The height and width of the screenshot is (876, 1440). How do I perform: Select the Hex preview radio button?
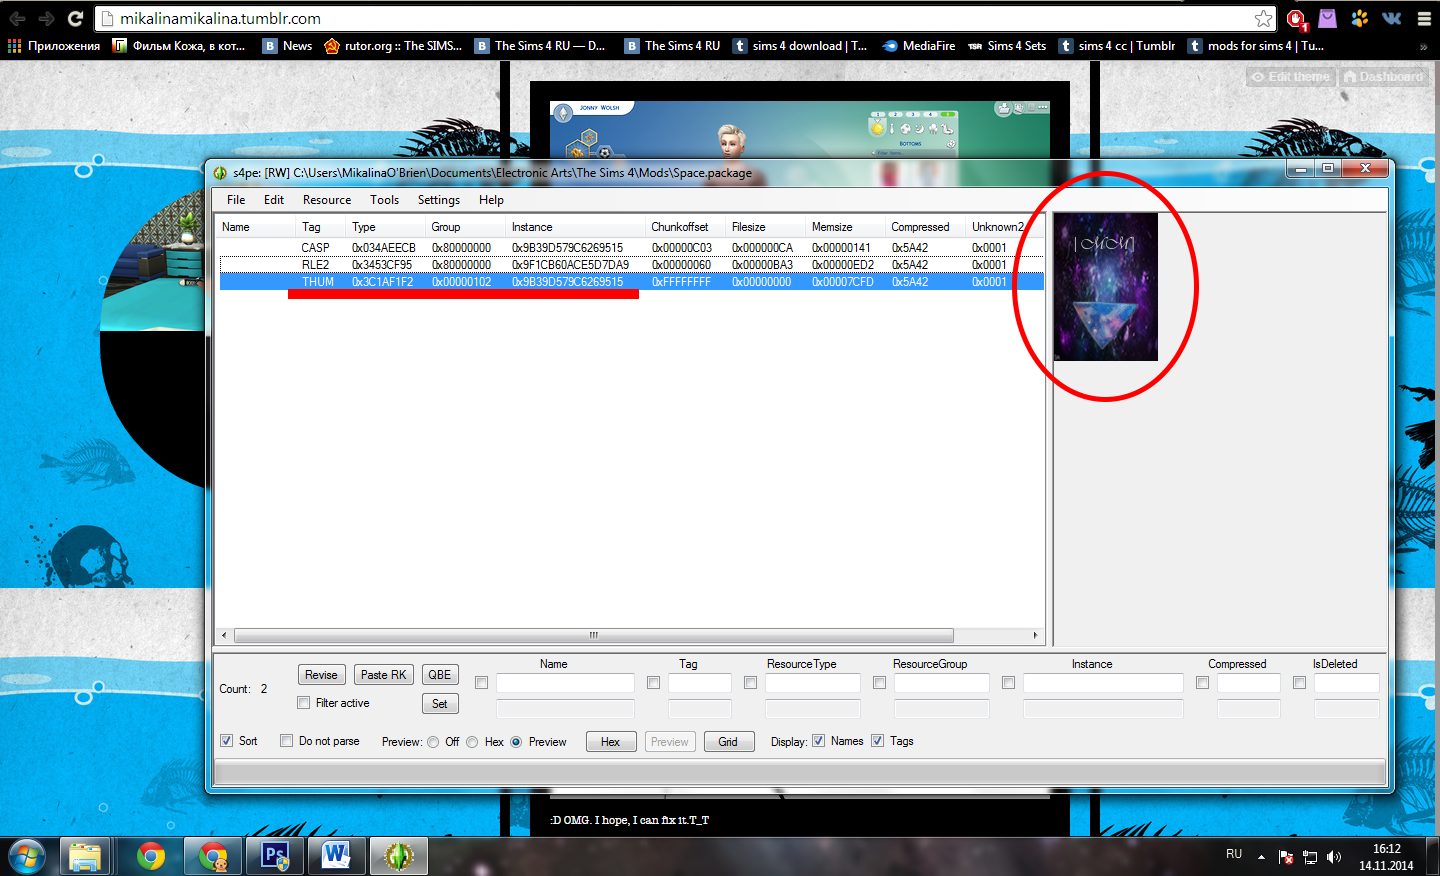[x=472, y=742]
